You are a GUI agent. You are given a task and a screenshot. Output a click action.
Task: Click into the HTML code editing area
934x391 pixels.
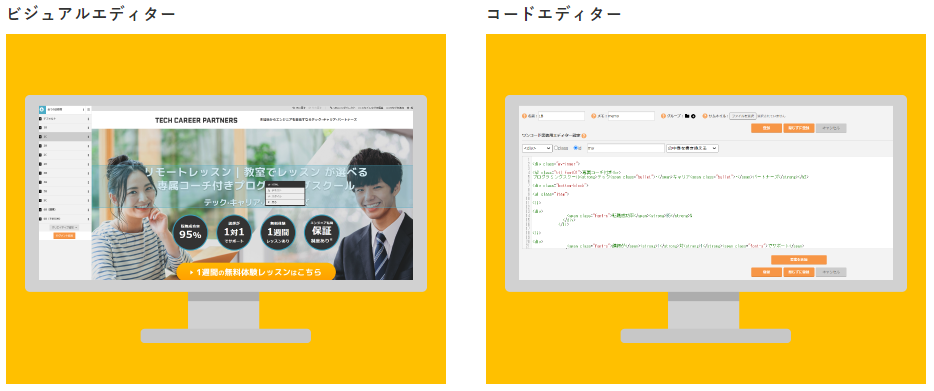[x=706, y=203]
